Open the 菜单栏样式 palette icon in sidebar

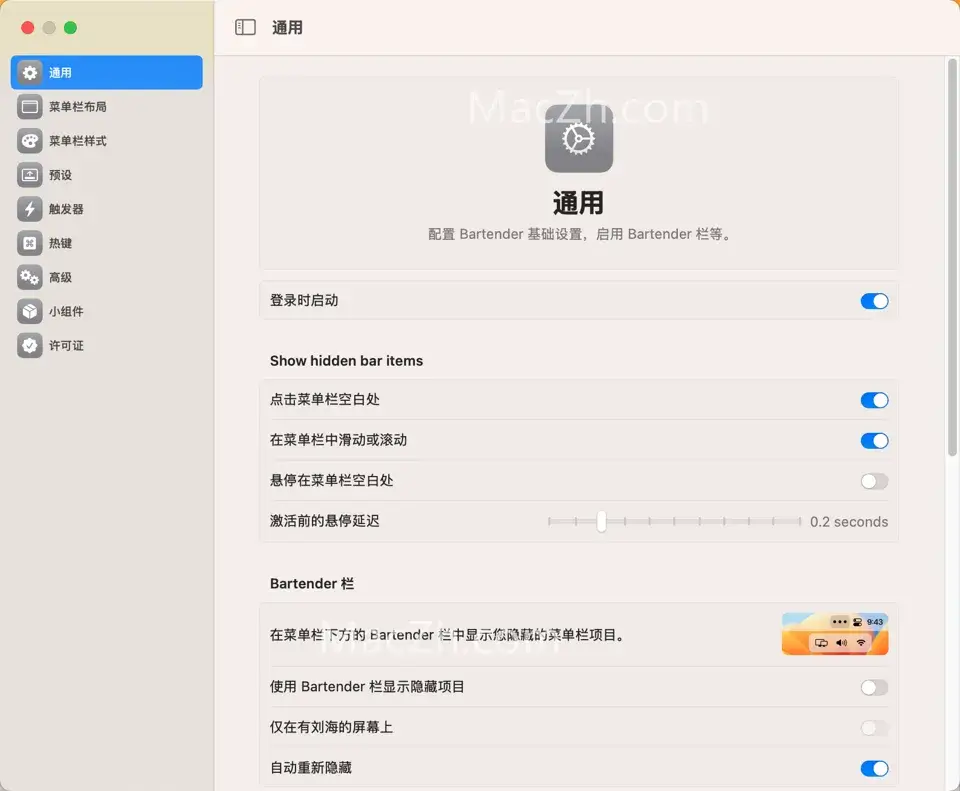pos(29,141)
